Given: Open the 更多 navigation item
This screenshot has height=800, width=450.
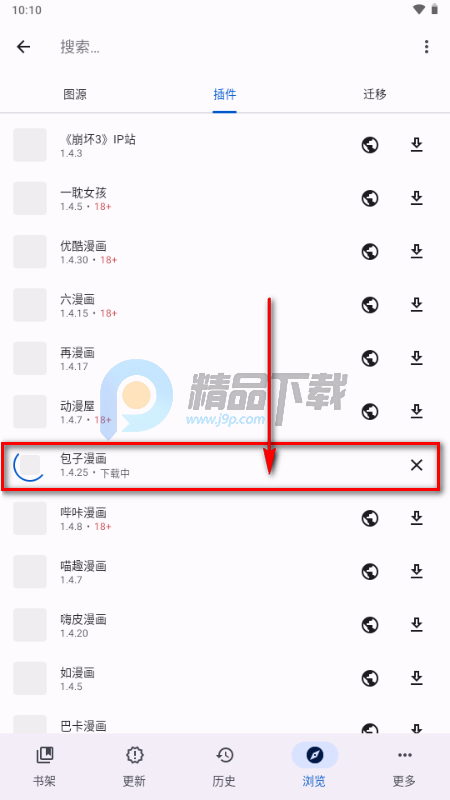Looking at the screenshot, I should pos(405,766).
